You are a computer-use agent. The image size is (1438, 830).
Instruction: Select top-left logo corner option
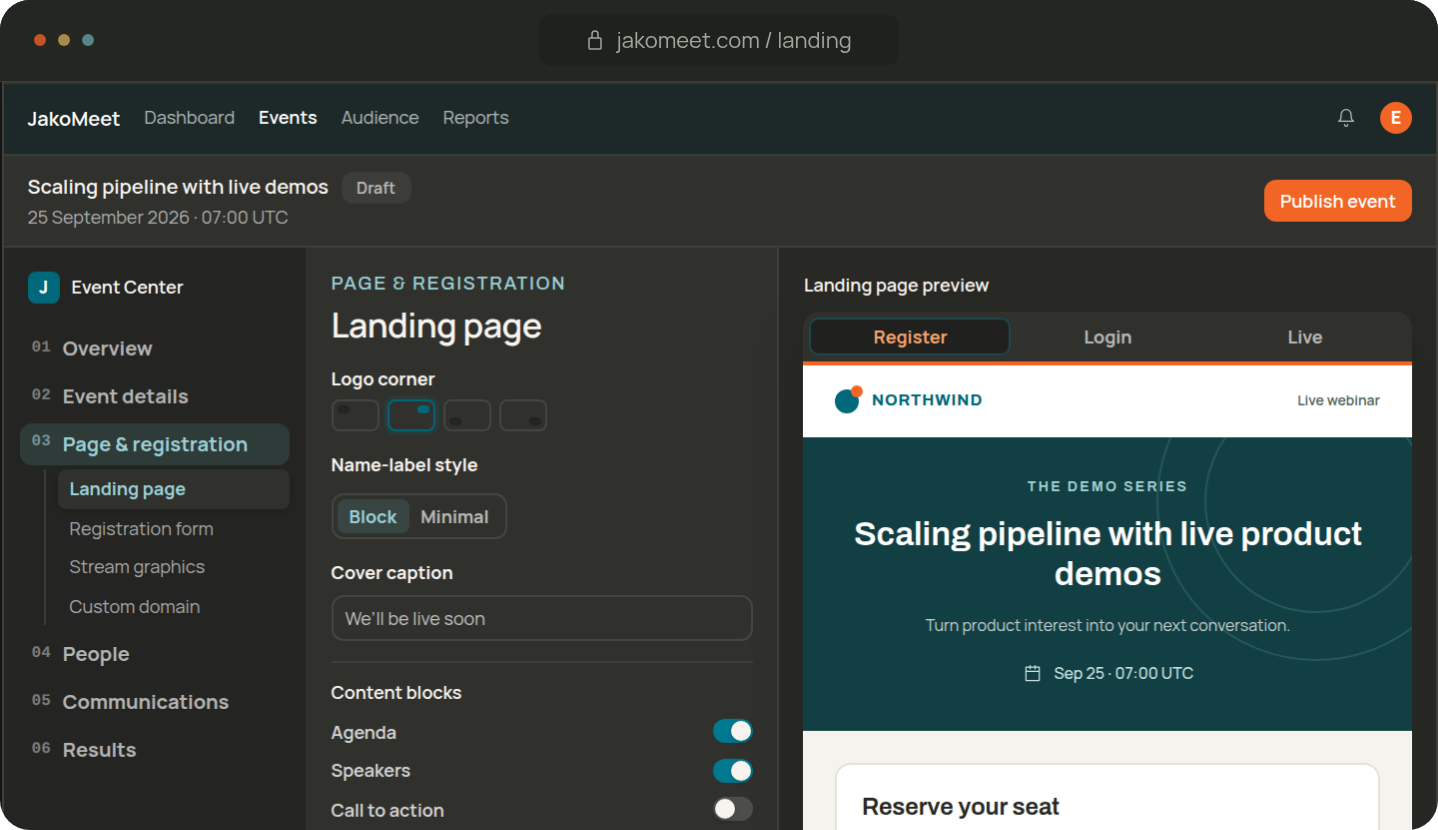(x=355, y=415)
